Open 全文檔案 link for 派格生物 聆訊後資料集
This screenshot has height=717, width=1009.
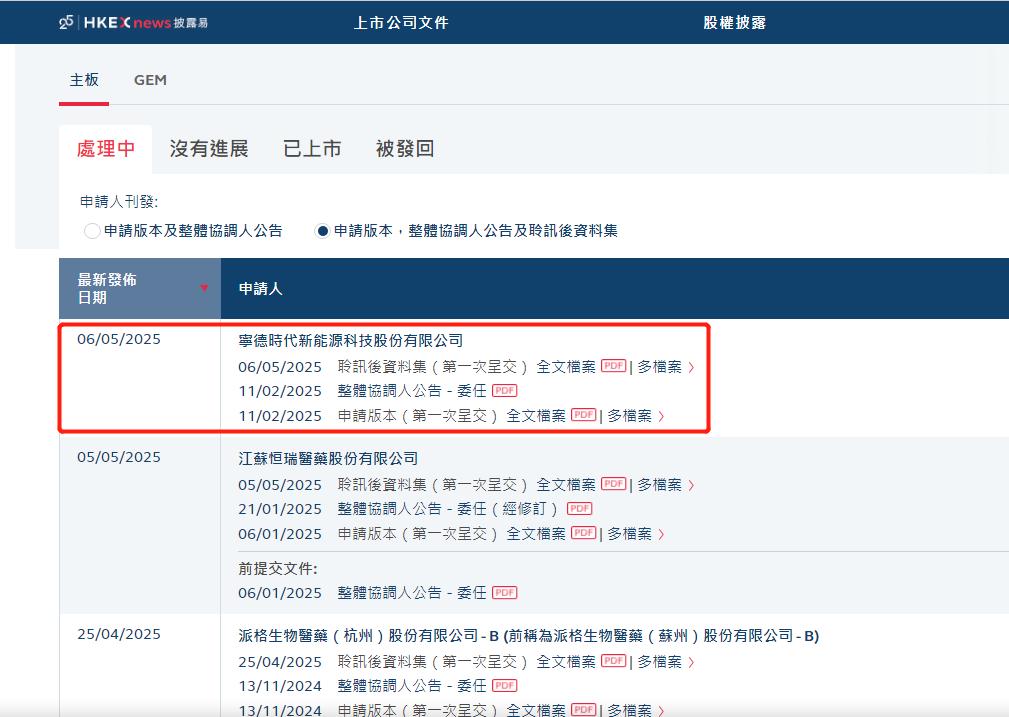point(566,662)
